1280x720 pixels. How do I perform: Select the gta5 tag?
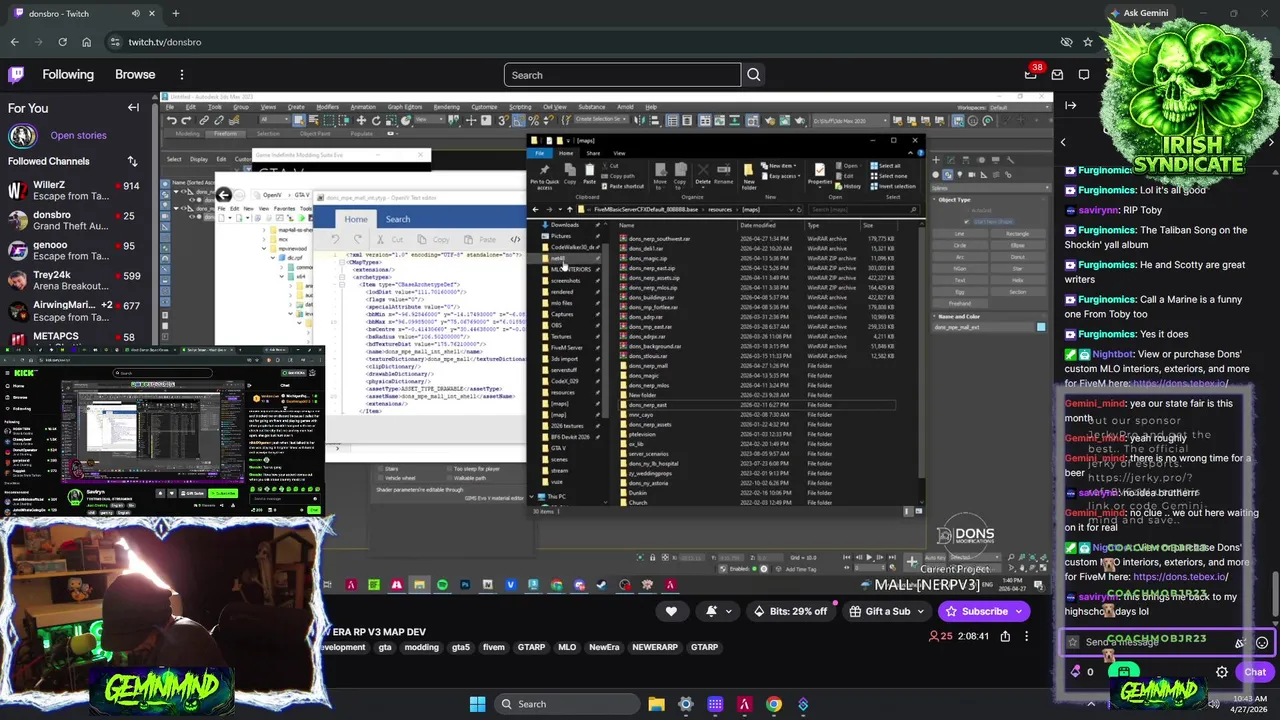[461, 647]
